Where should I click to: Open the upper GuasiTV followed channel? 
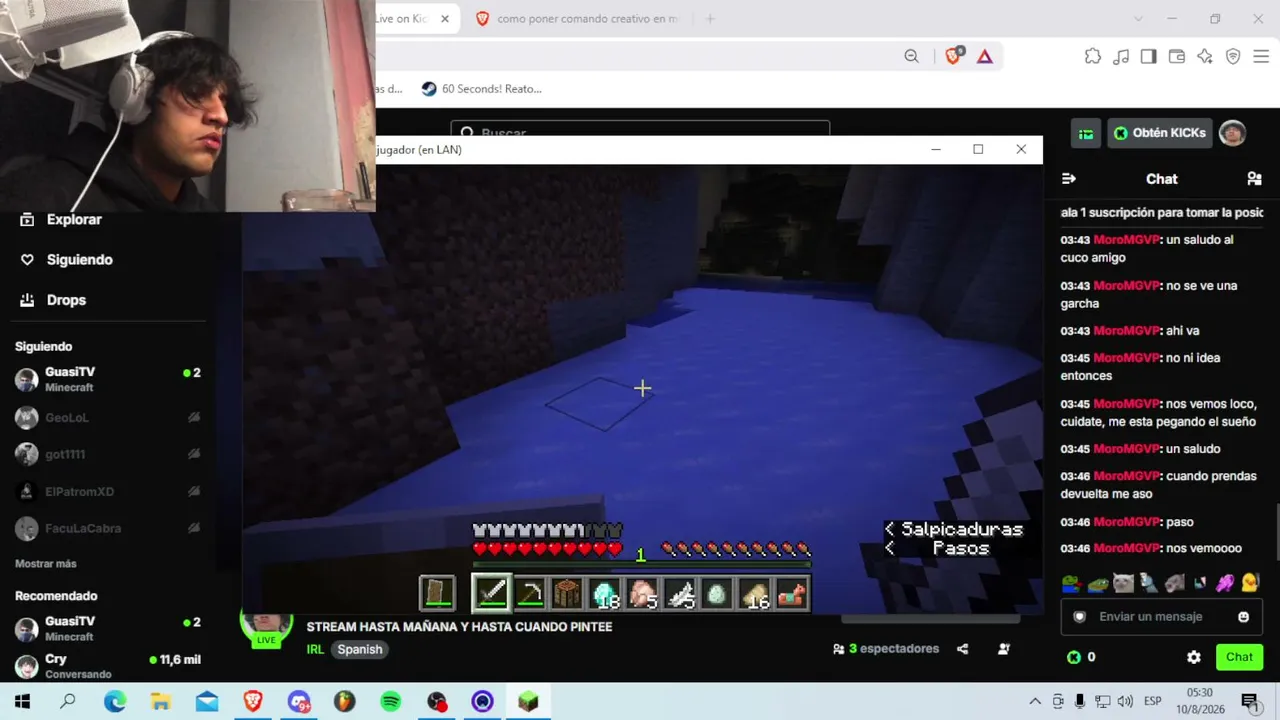[x=107, y=379]
